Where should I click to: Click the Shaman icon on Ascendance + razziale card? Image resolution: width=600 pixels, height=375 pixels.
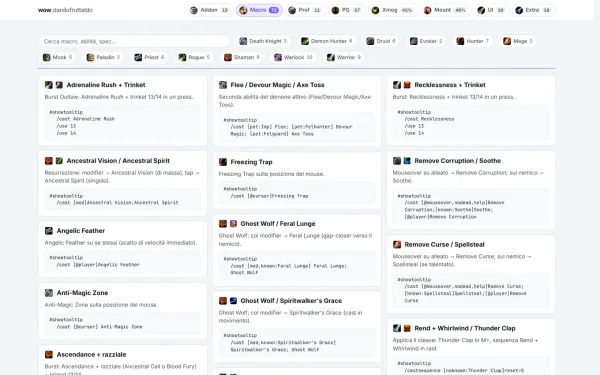click(x=49, y=355)
